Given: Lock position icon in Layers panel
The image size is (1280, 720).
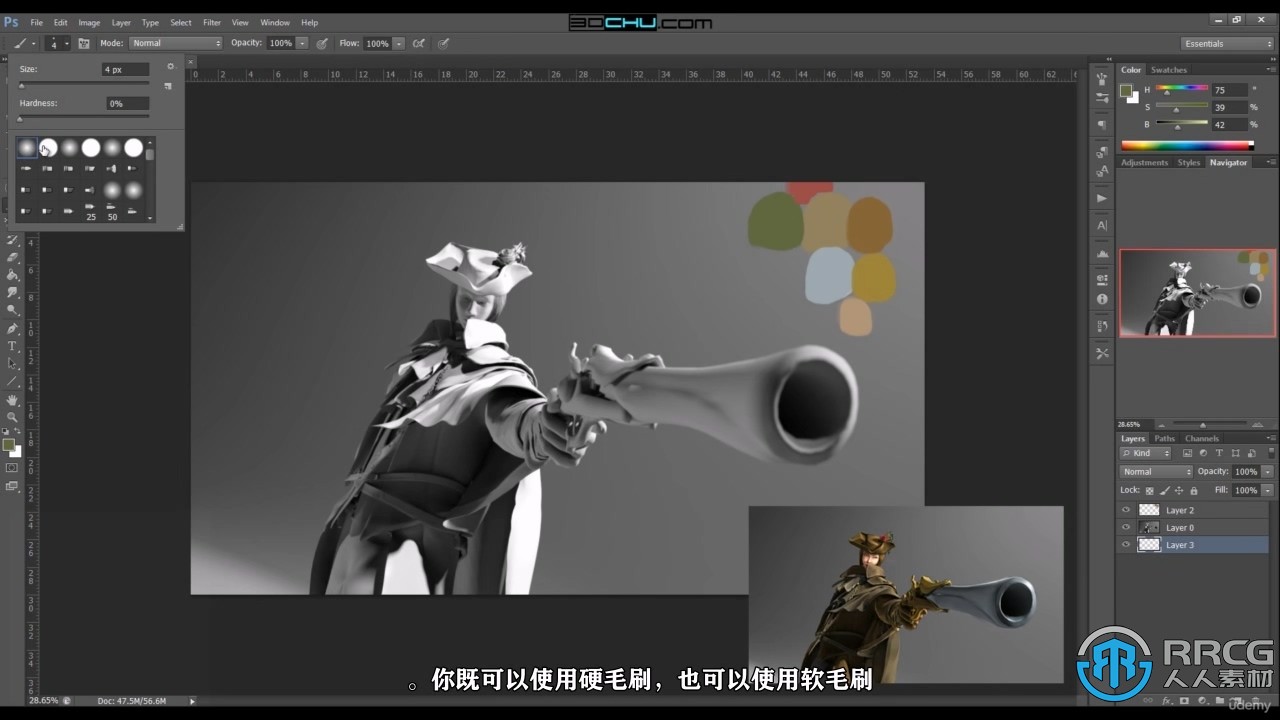Looking at the screenshot, I should click(x=1179, y=490).
